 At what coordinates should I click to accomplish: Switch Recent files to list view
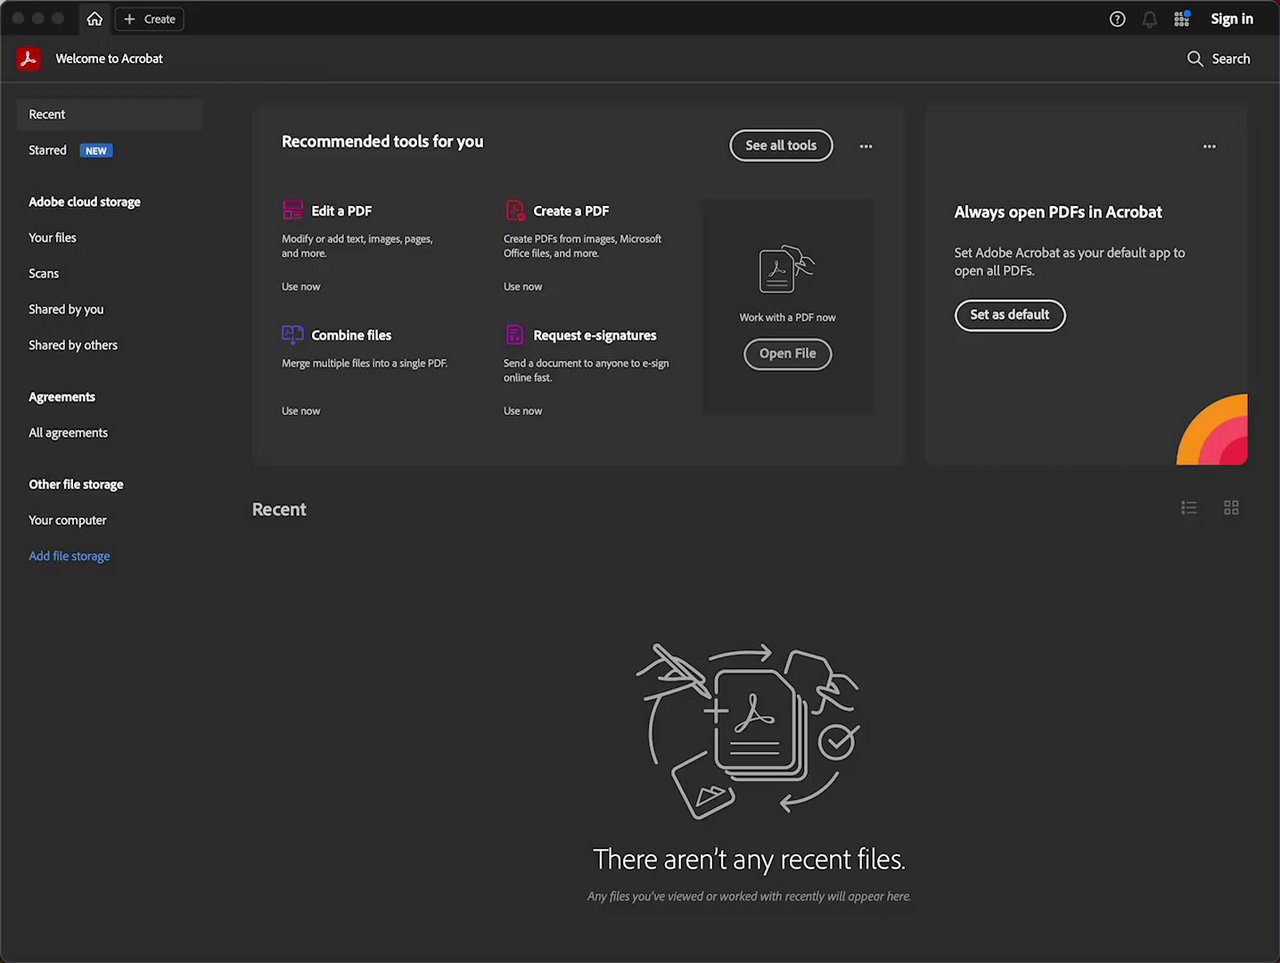pos(1189,508)
